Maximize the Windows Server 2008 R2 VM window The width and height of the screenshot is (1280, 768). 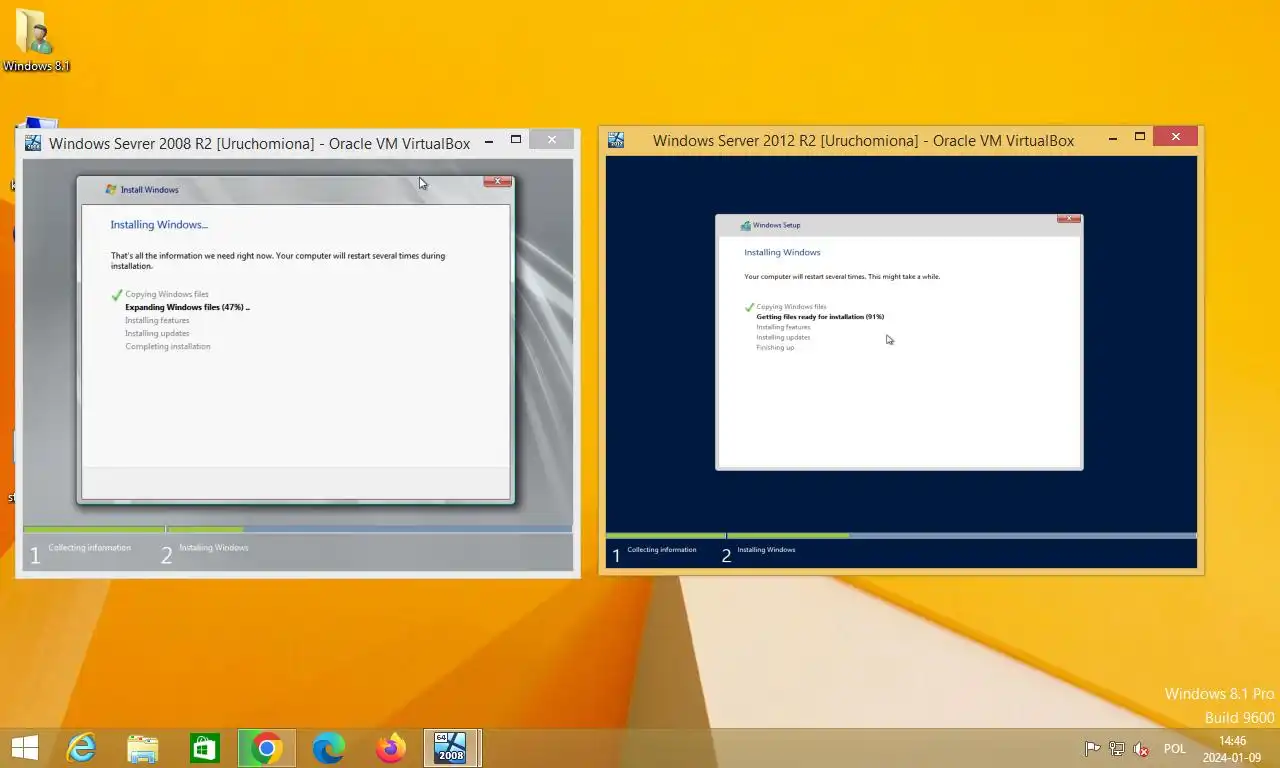point(516,140)
